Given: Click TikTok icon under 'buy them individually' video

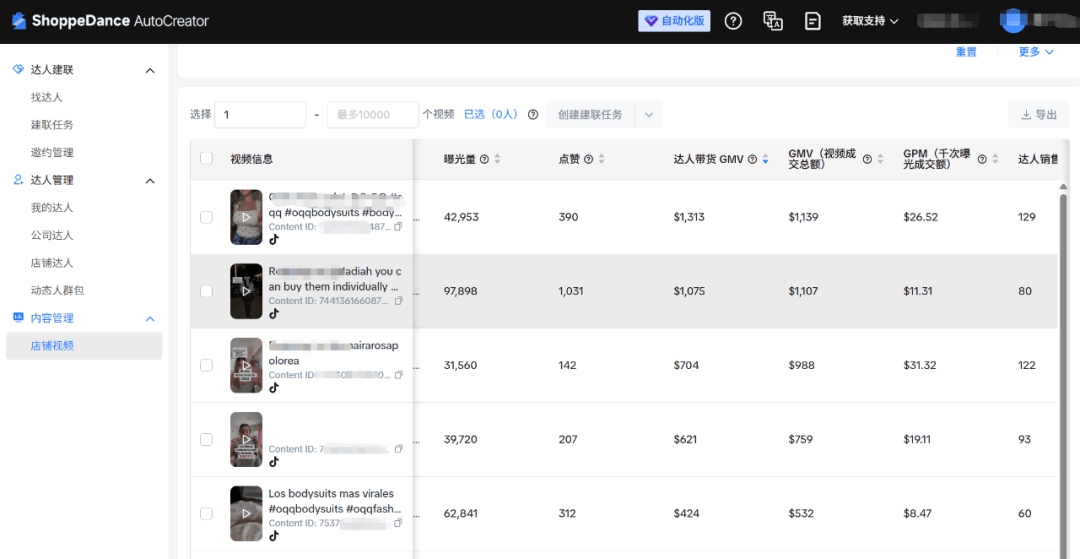Looking at the screenshot, I should click(x=273, y=313).
